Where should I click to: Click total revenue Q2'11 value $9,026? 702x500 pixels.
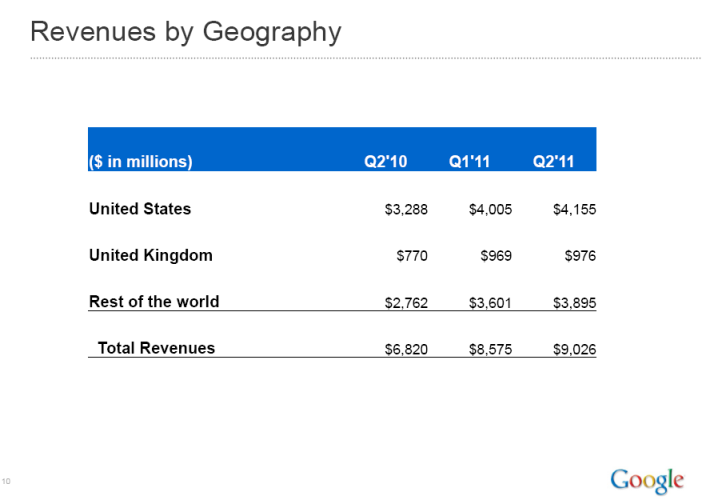pyautogui.click(x=574, y=349)
